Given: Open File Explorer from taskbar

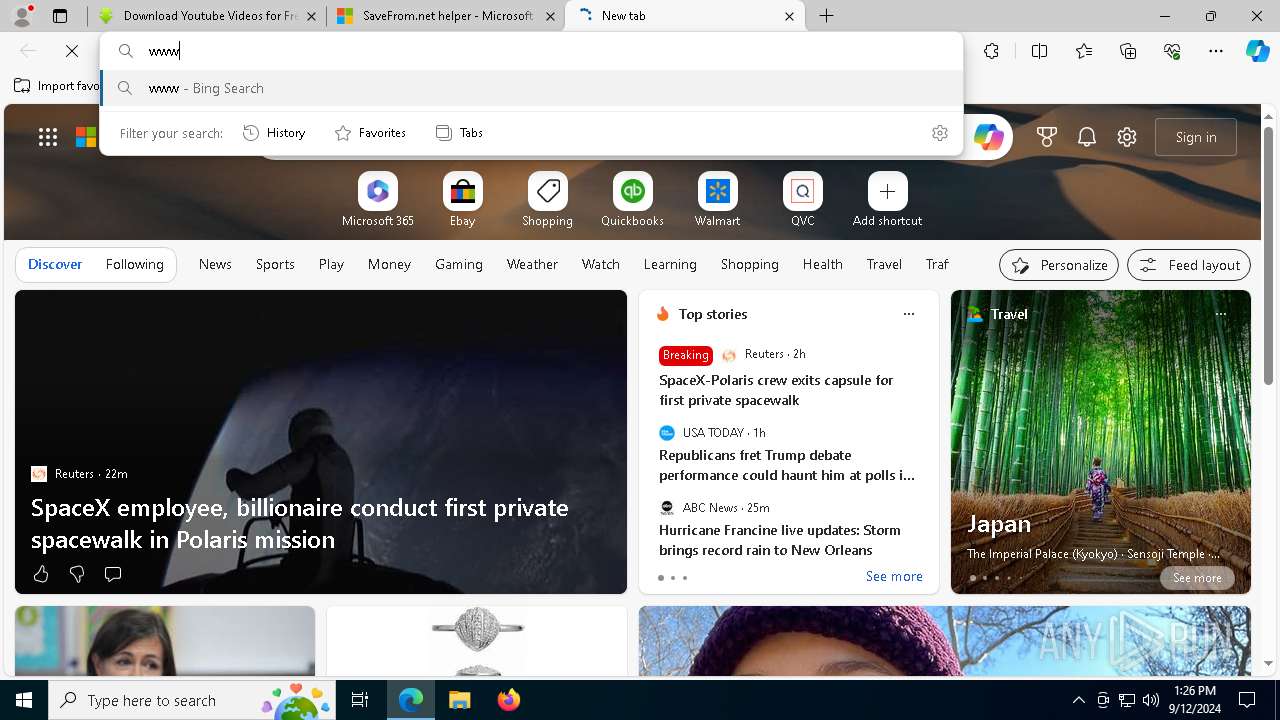Looking at the screenshot, I should coord(459,700).
